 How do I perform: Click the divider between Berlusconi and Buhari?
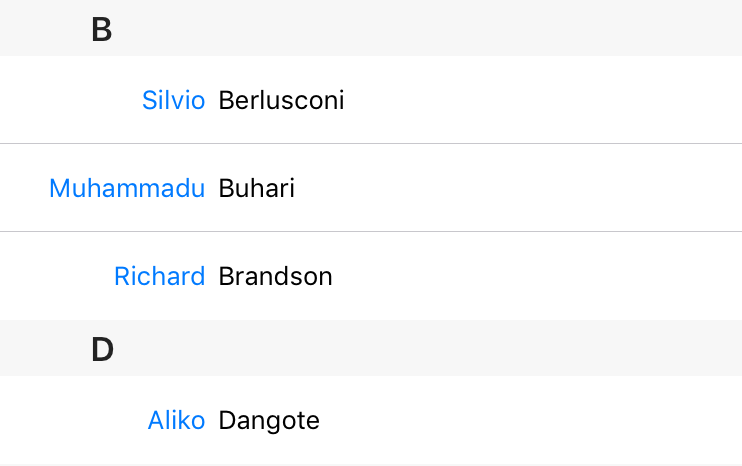pos(371,144)
